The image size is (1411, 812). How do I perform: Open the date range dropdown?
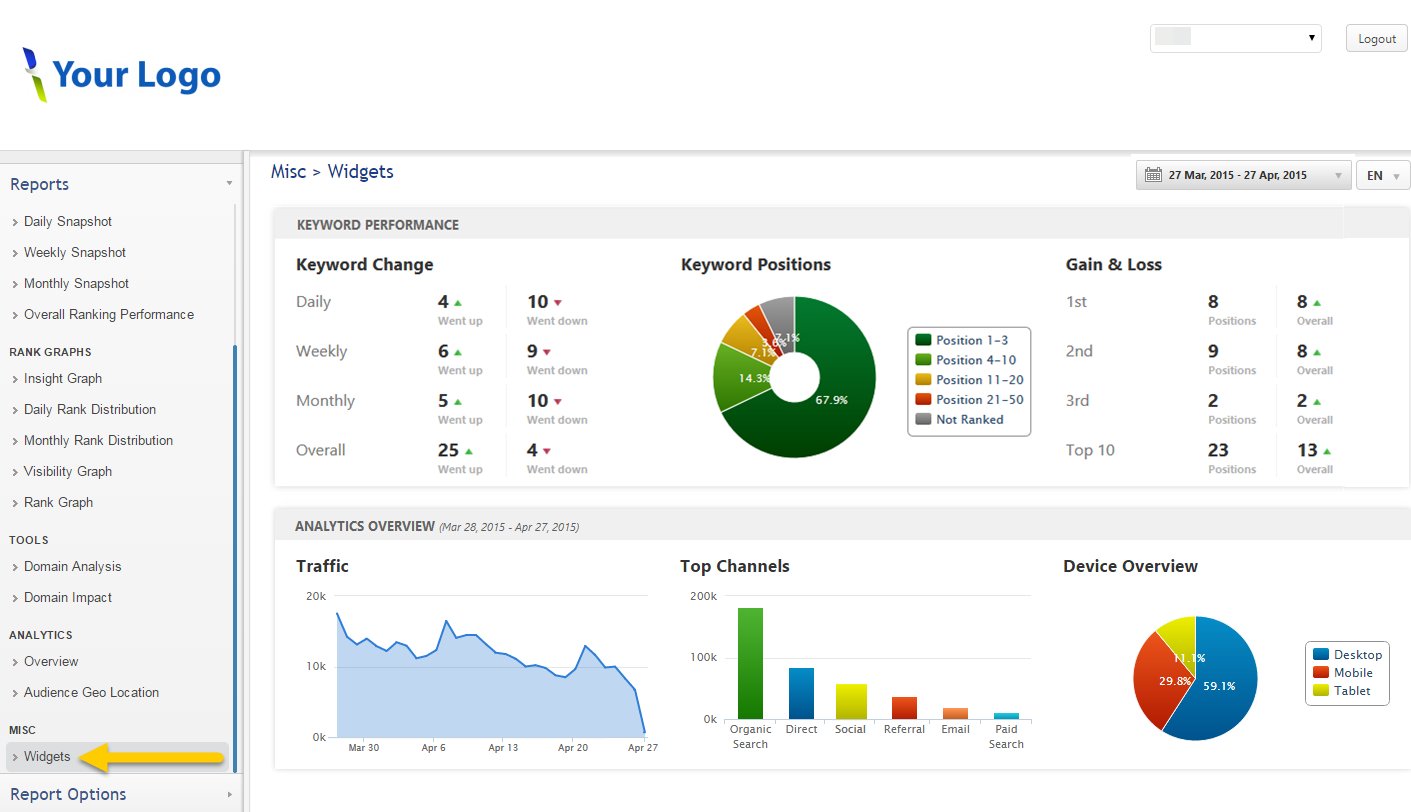point(1243,175)
